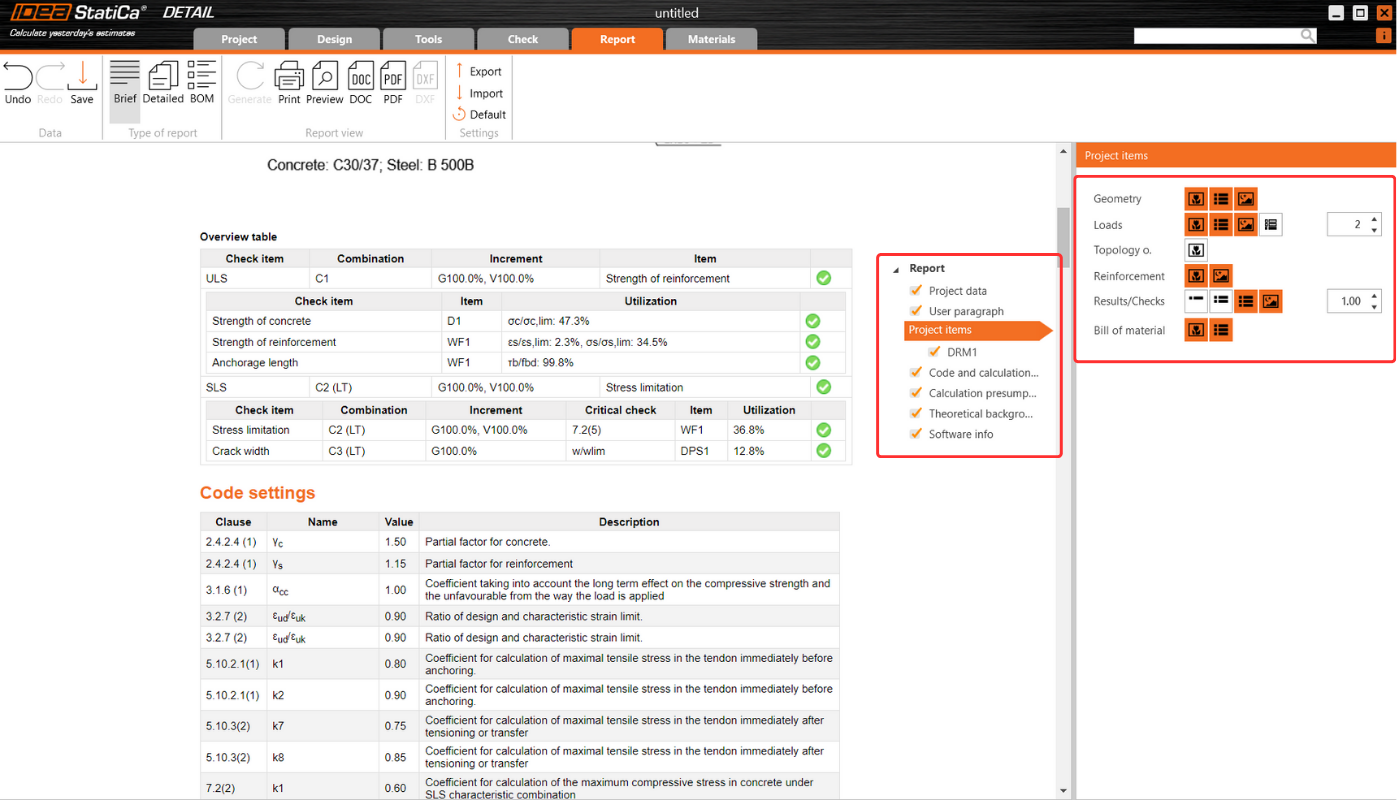Click the Print icon
This screenshot has height=800, width=1397.
click(x=289, y=85)
